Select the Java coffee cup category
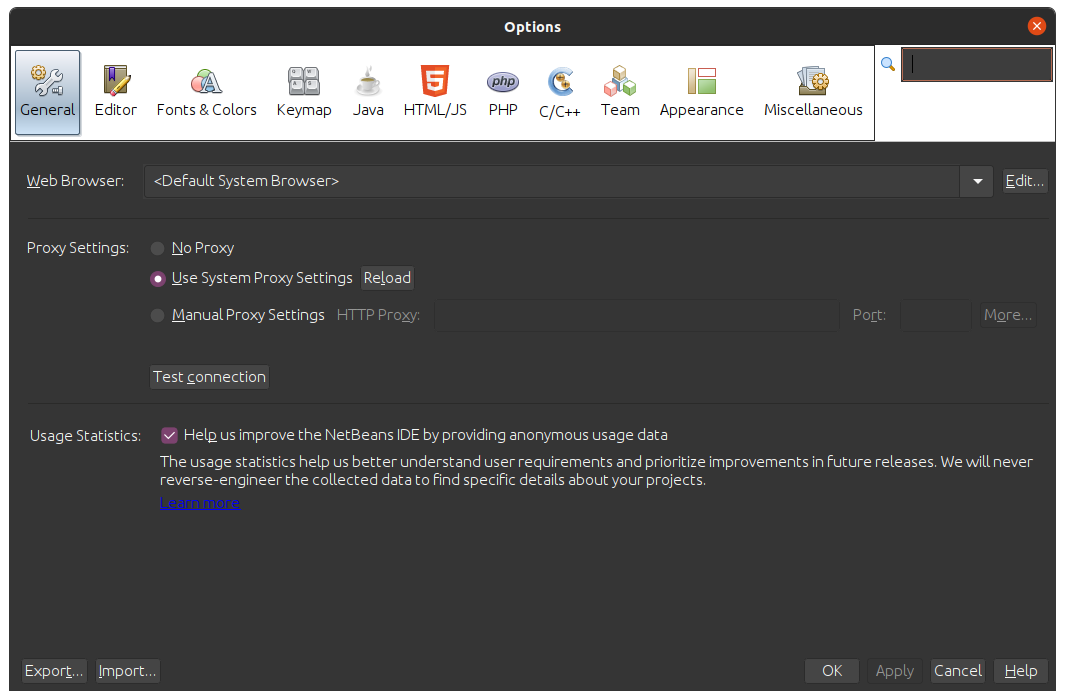Image resolution: width=1065 pixels, height=700 pixels. [x=368, y=92]
